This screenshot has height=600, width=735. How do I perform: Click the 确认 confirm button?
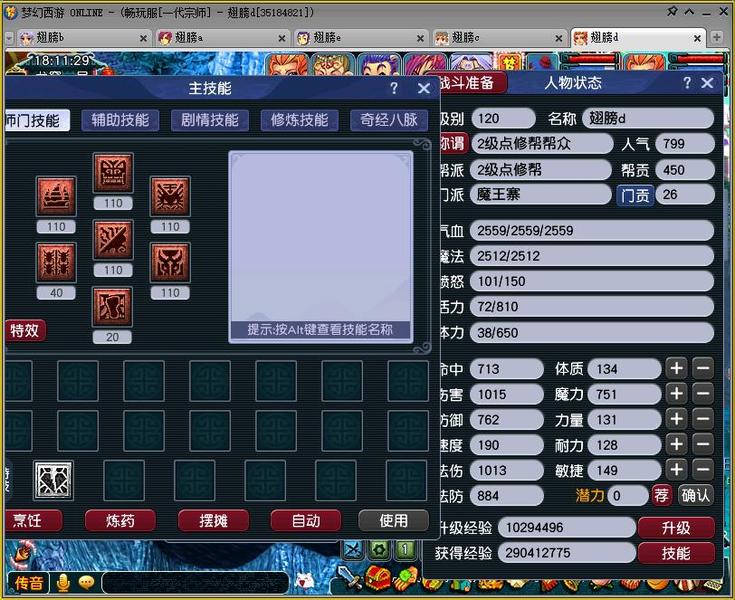(696, 495)
